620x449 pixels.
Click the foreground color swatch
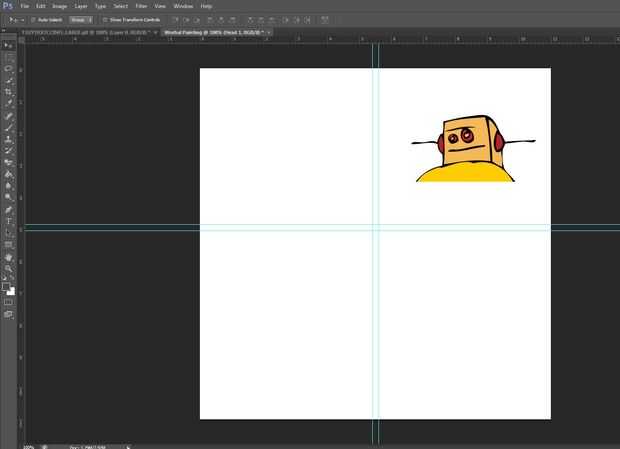(x=7, y=286)
